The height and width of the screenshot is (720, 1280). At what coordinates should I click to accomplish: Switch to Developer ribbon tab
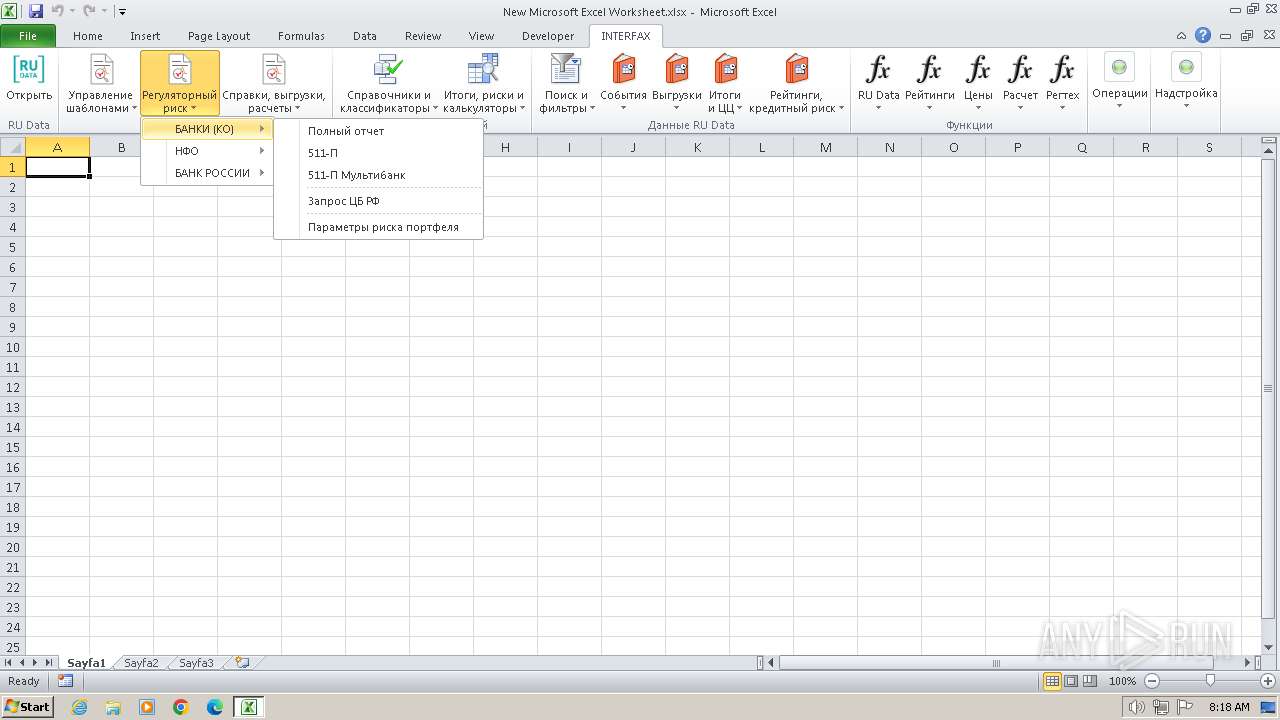tap(548, 36)
